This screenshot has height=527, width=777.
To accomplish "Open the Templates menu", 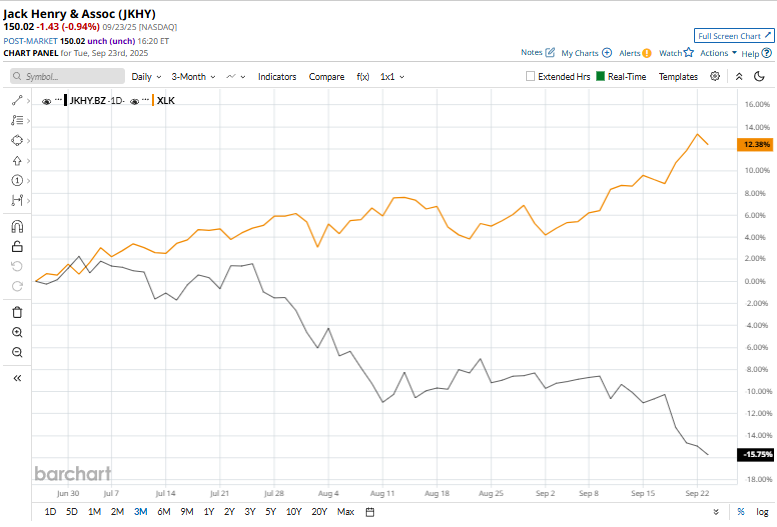I will (x=678, y=77).
